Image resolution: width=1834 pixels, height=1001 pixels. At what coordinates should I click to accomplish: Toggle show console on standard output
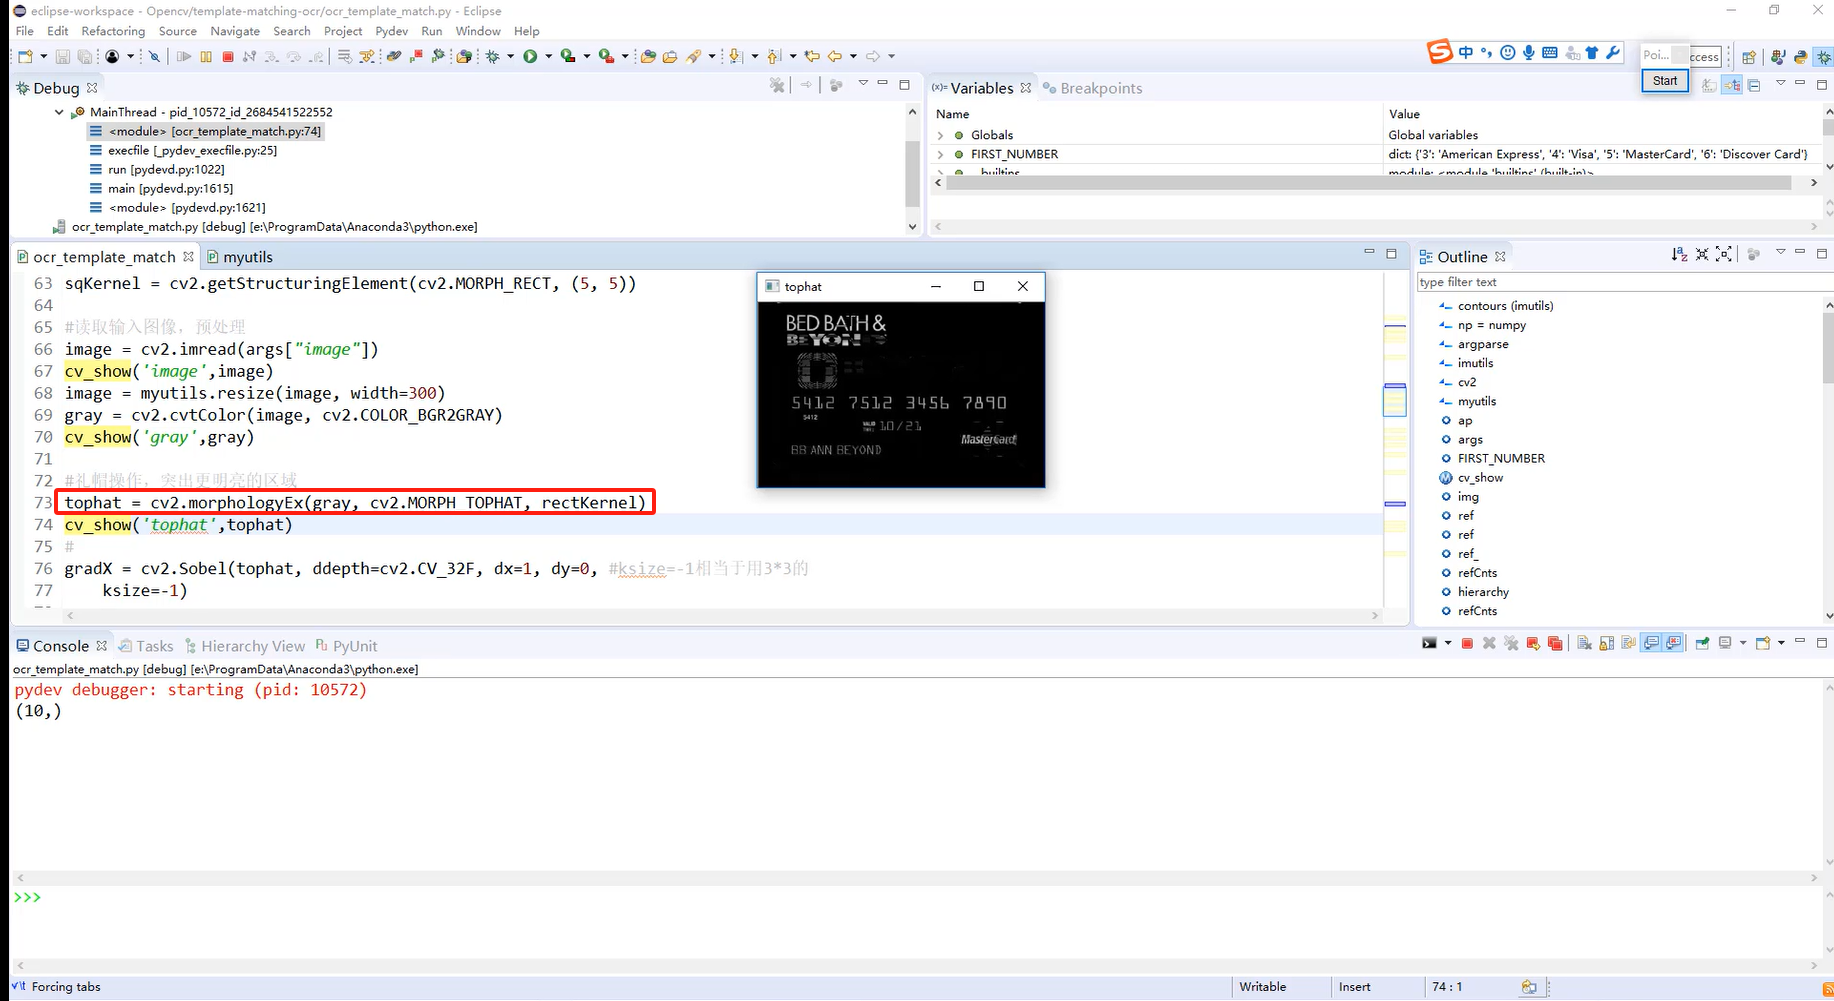(x=1651, y=643)
